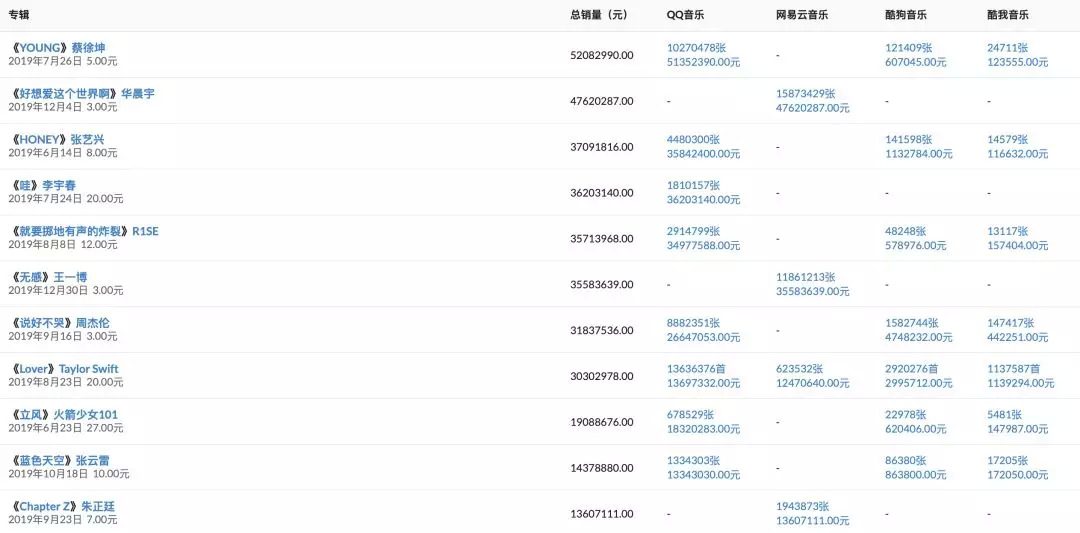The width and height of the screenshot is (1080, 533).
Task: Click the 酷狗音乐 column header
Action: point(906,14)
